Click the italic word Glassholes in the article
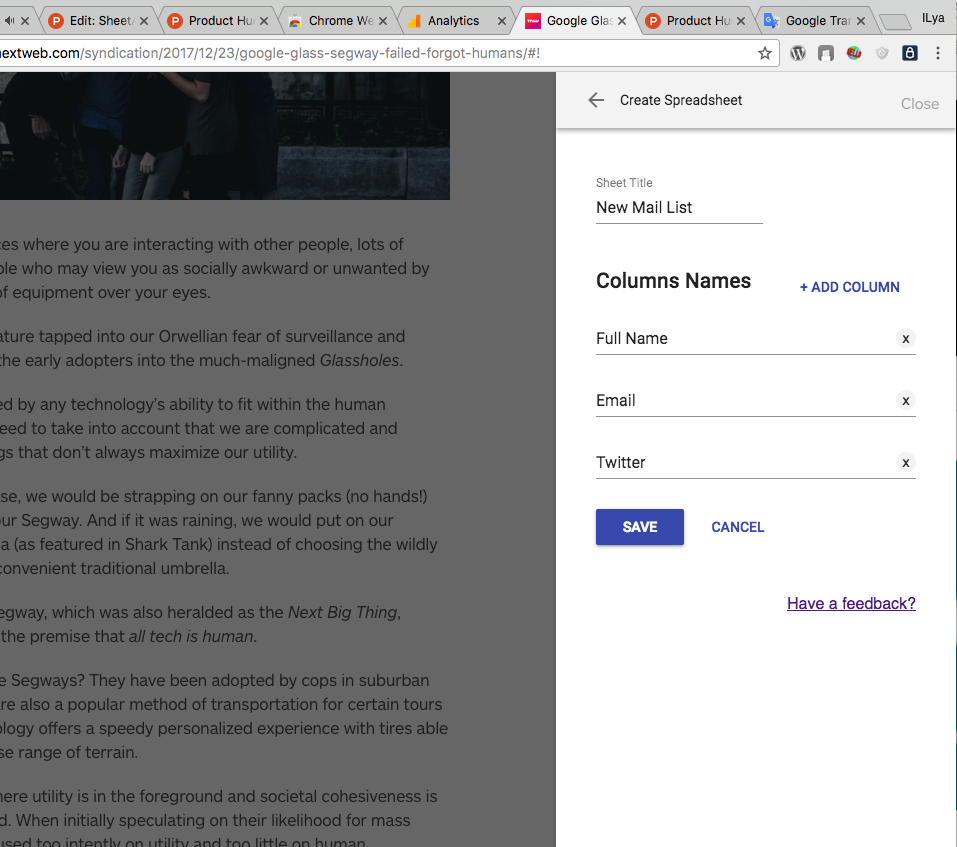The image size is (957, 847). [x=359, y=361]
